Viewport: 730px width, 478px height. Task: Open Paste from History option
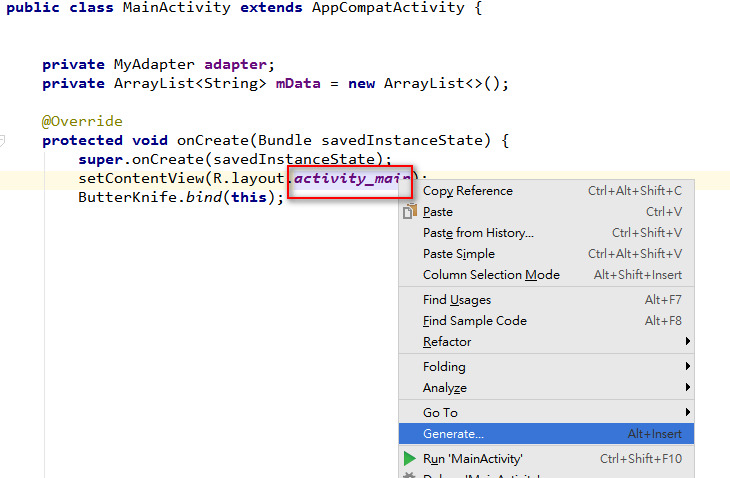(x=547, y=233)
